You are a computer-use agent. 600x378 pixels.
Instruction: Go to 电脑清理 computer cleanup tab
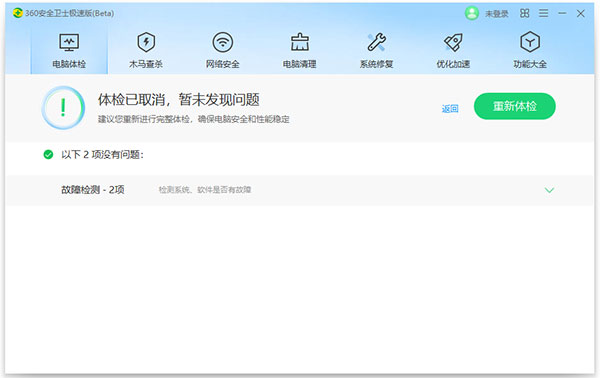[x=300, y=51]
